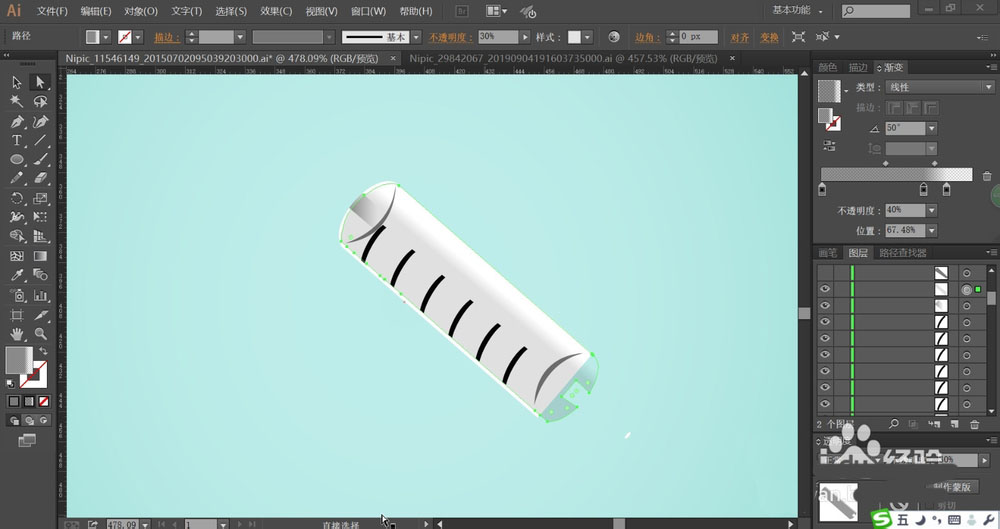Show the hidden top row via its empty eye box
1000x529 pixels.
(825, 272)
